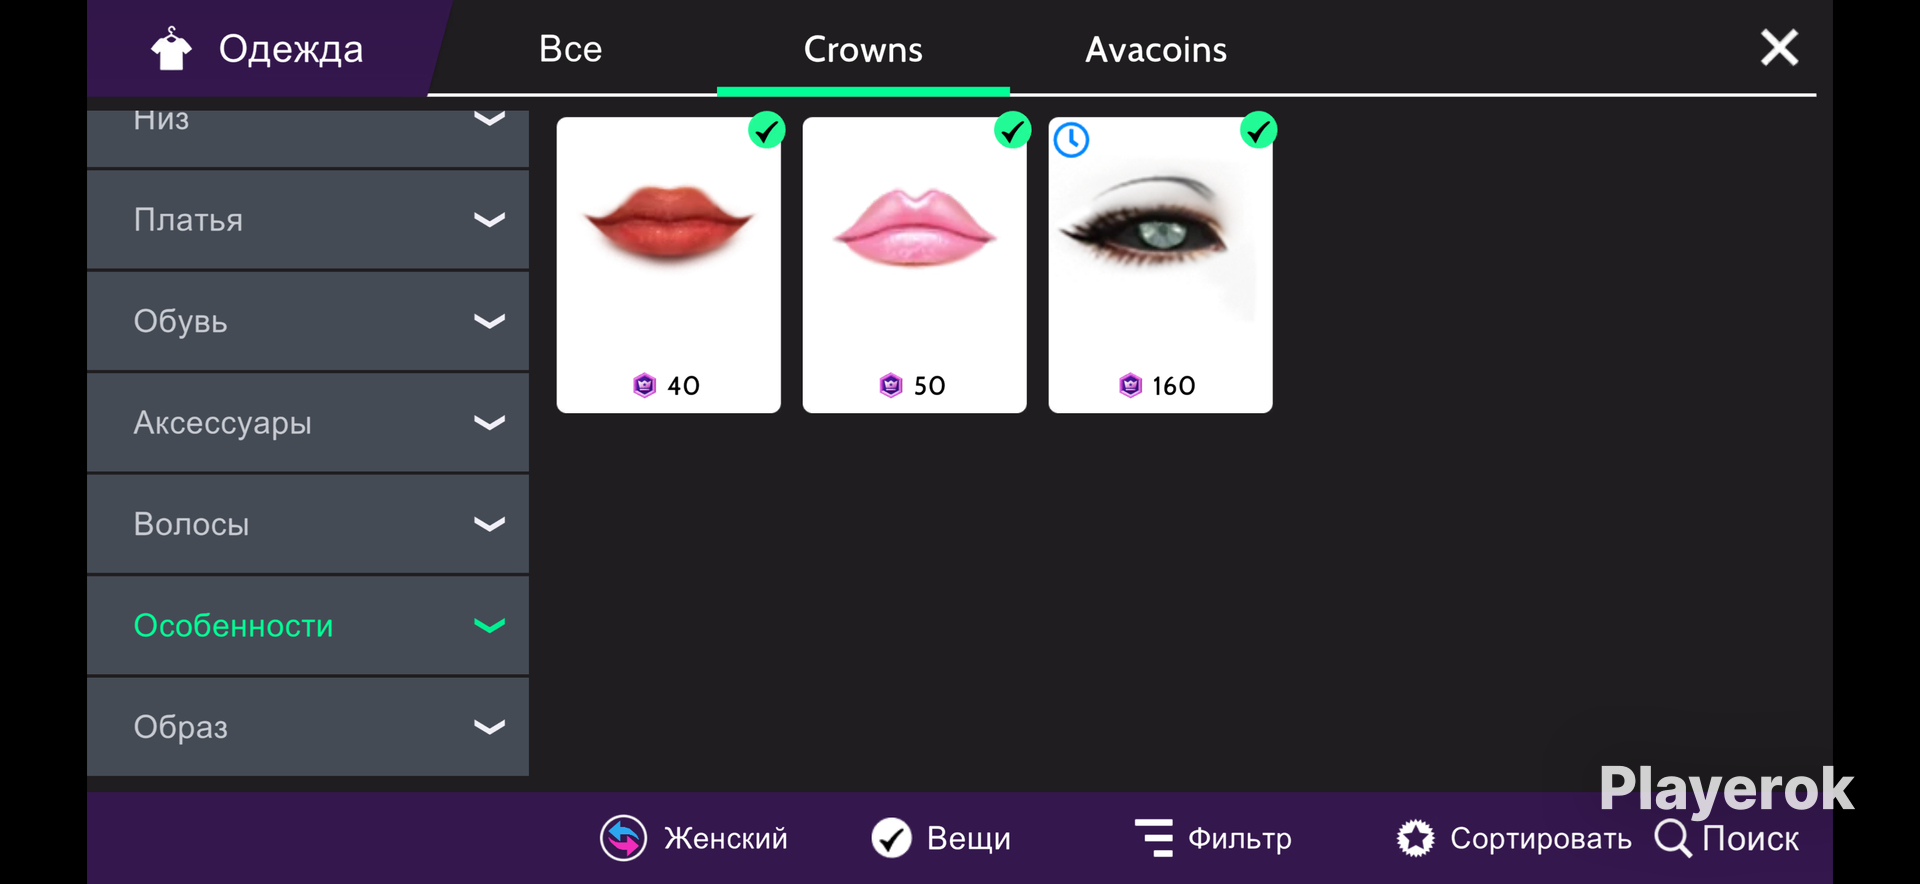The width and height of the screenshot is (1920, 884).
Task: Click the crown currency icon beside price 40
Action: tap(645, 385)
